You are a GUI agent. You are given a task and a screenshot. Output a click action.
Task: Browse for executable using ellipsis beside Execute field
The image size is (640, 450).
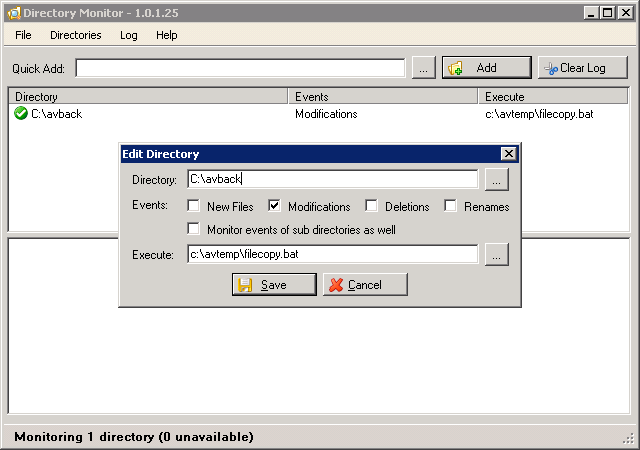point(496,254)
